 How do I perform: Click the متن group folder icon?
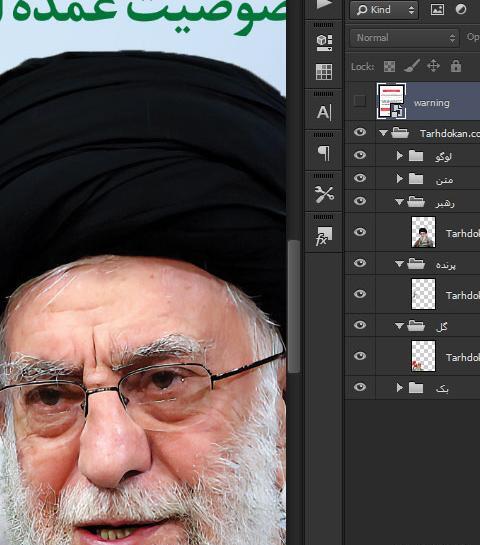click(416, 179)
